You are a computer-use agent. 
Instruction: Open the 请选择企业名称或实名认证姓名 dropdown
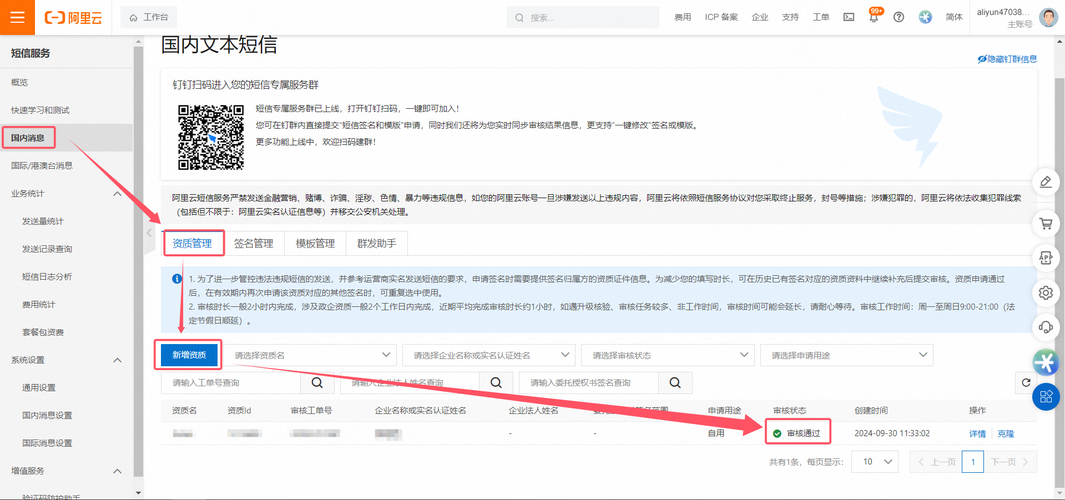pyautogui.click(x=488, y=355)
